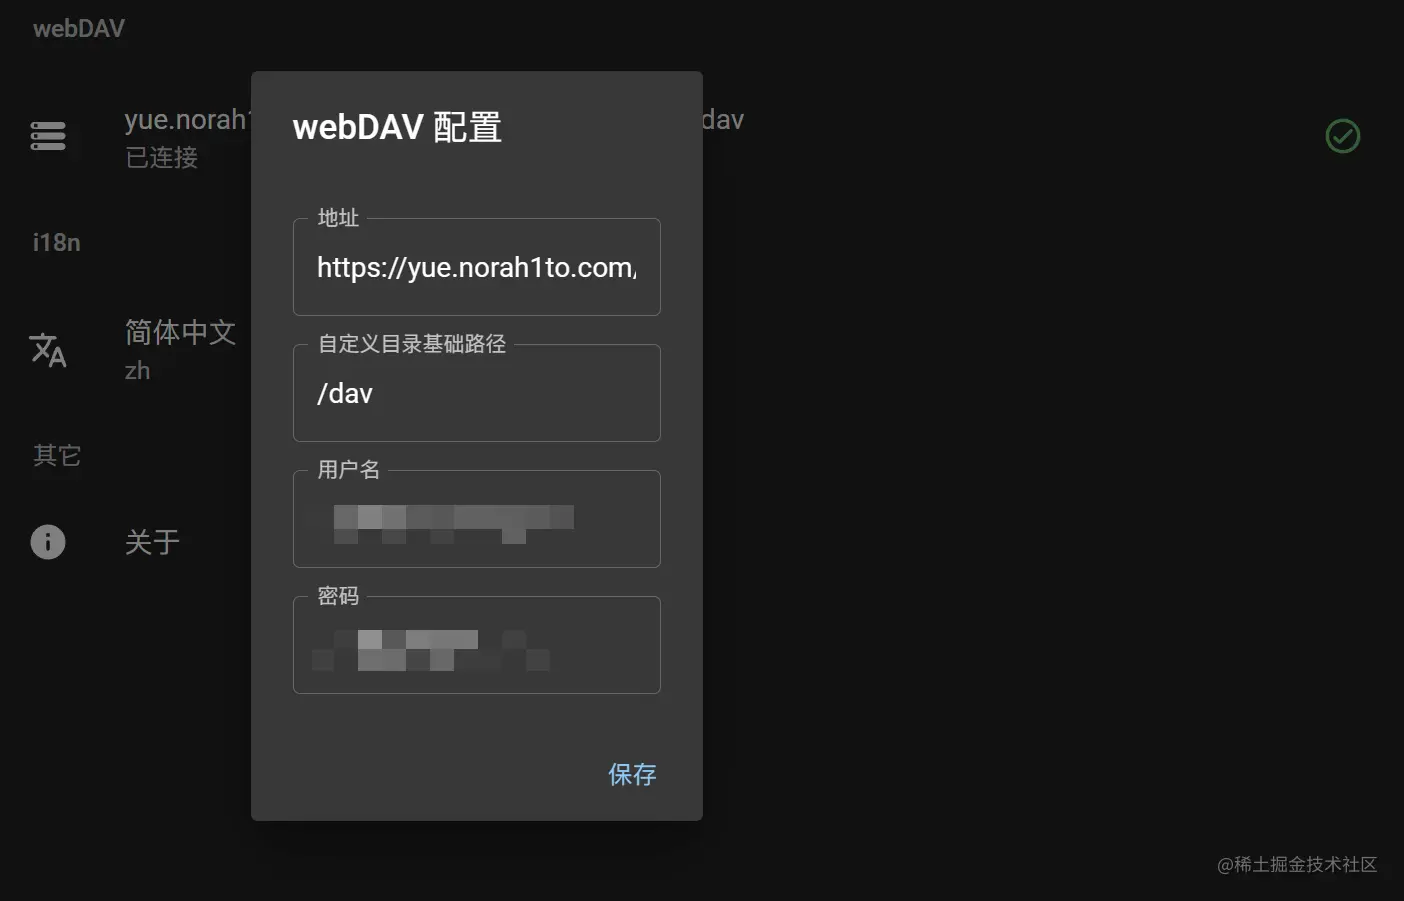Viewport: 1404px width, 901px height.
Task: Open the 简体中文 language setting
Action: 180,332
